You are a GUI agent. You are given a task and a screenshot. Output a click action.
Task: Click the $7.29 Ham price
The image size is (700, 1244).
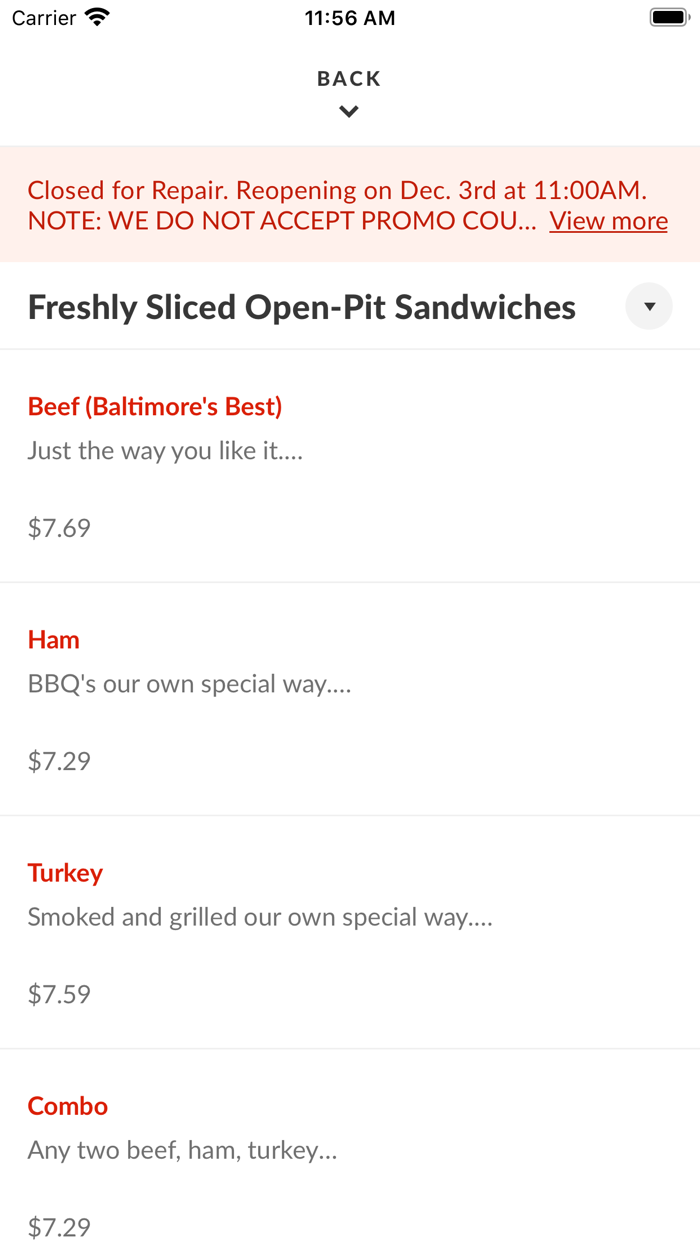pyautogui.click(x=58, y=761)
